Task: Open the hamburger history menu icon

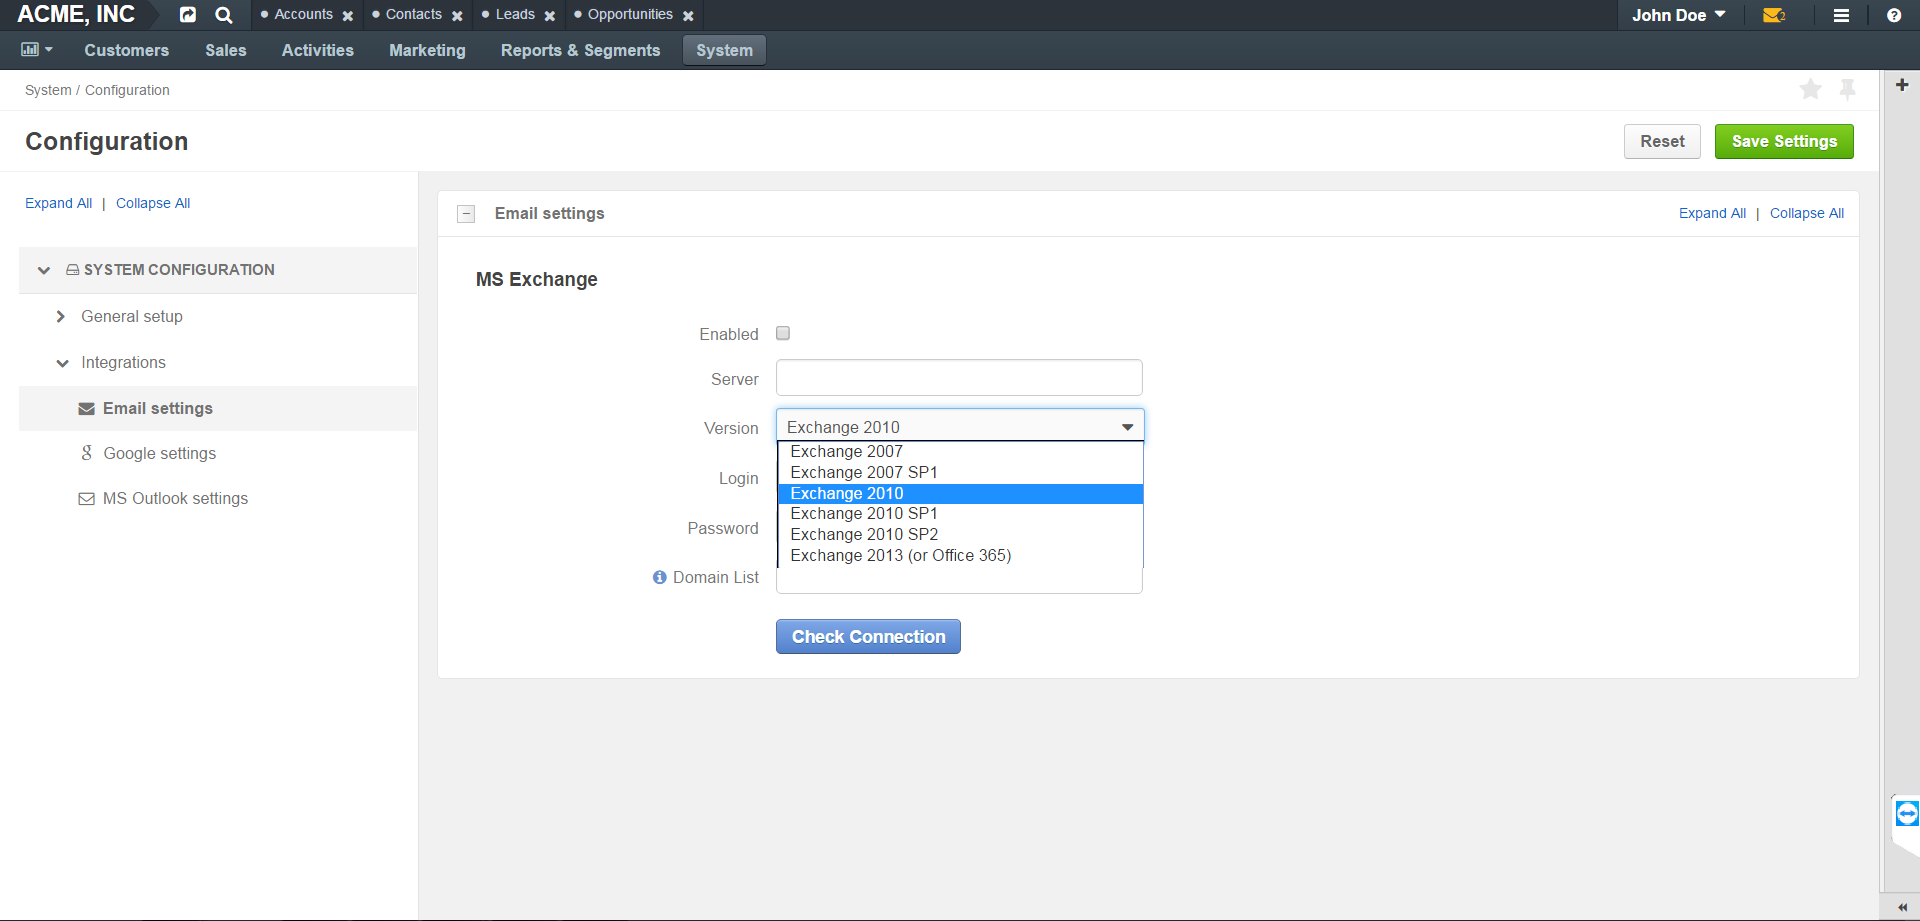Action: [1841, 15]
